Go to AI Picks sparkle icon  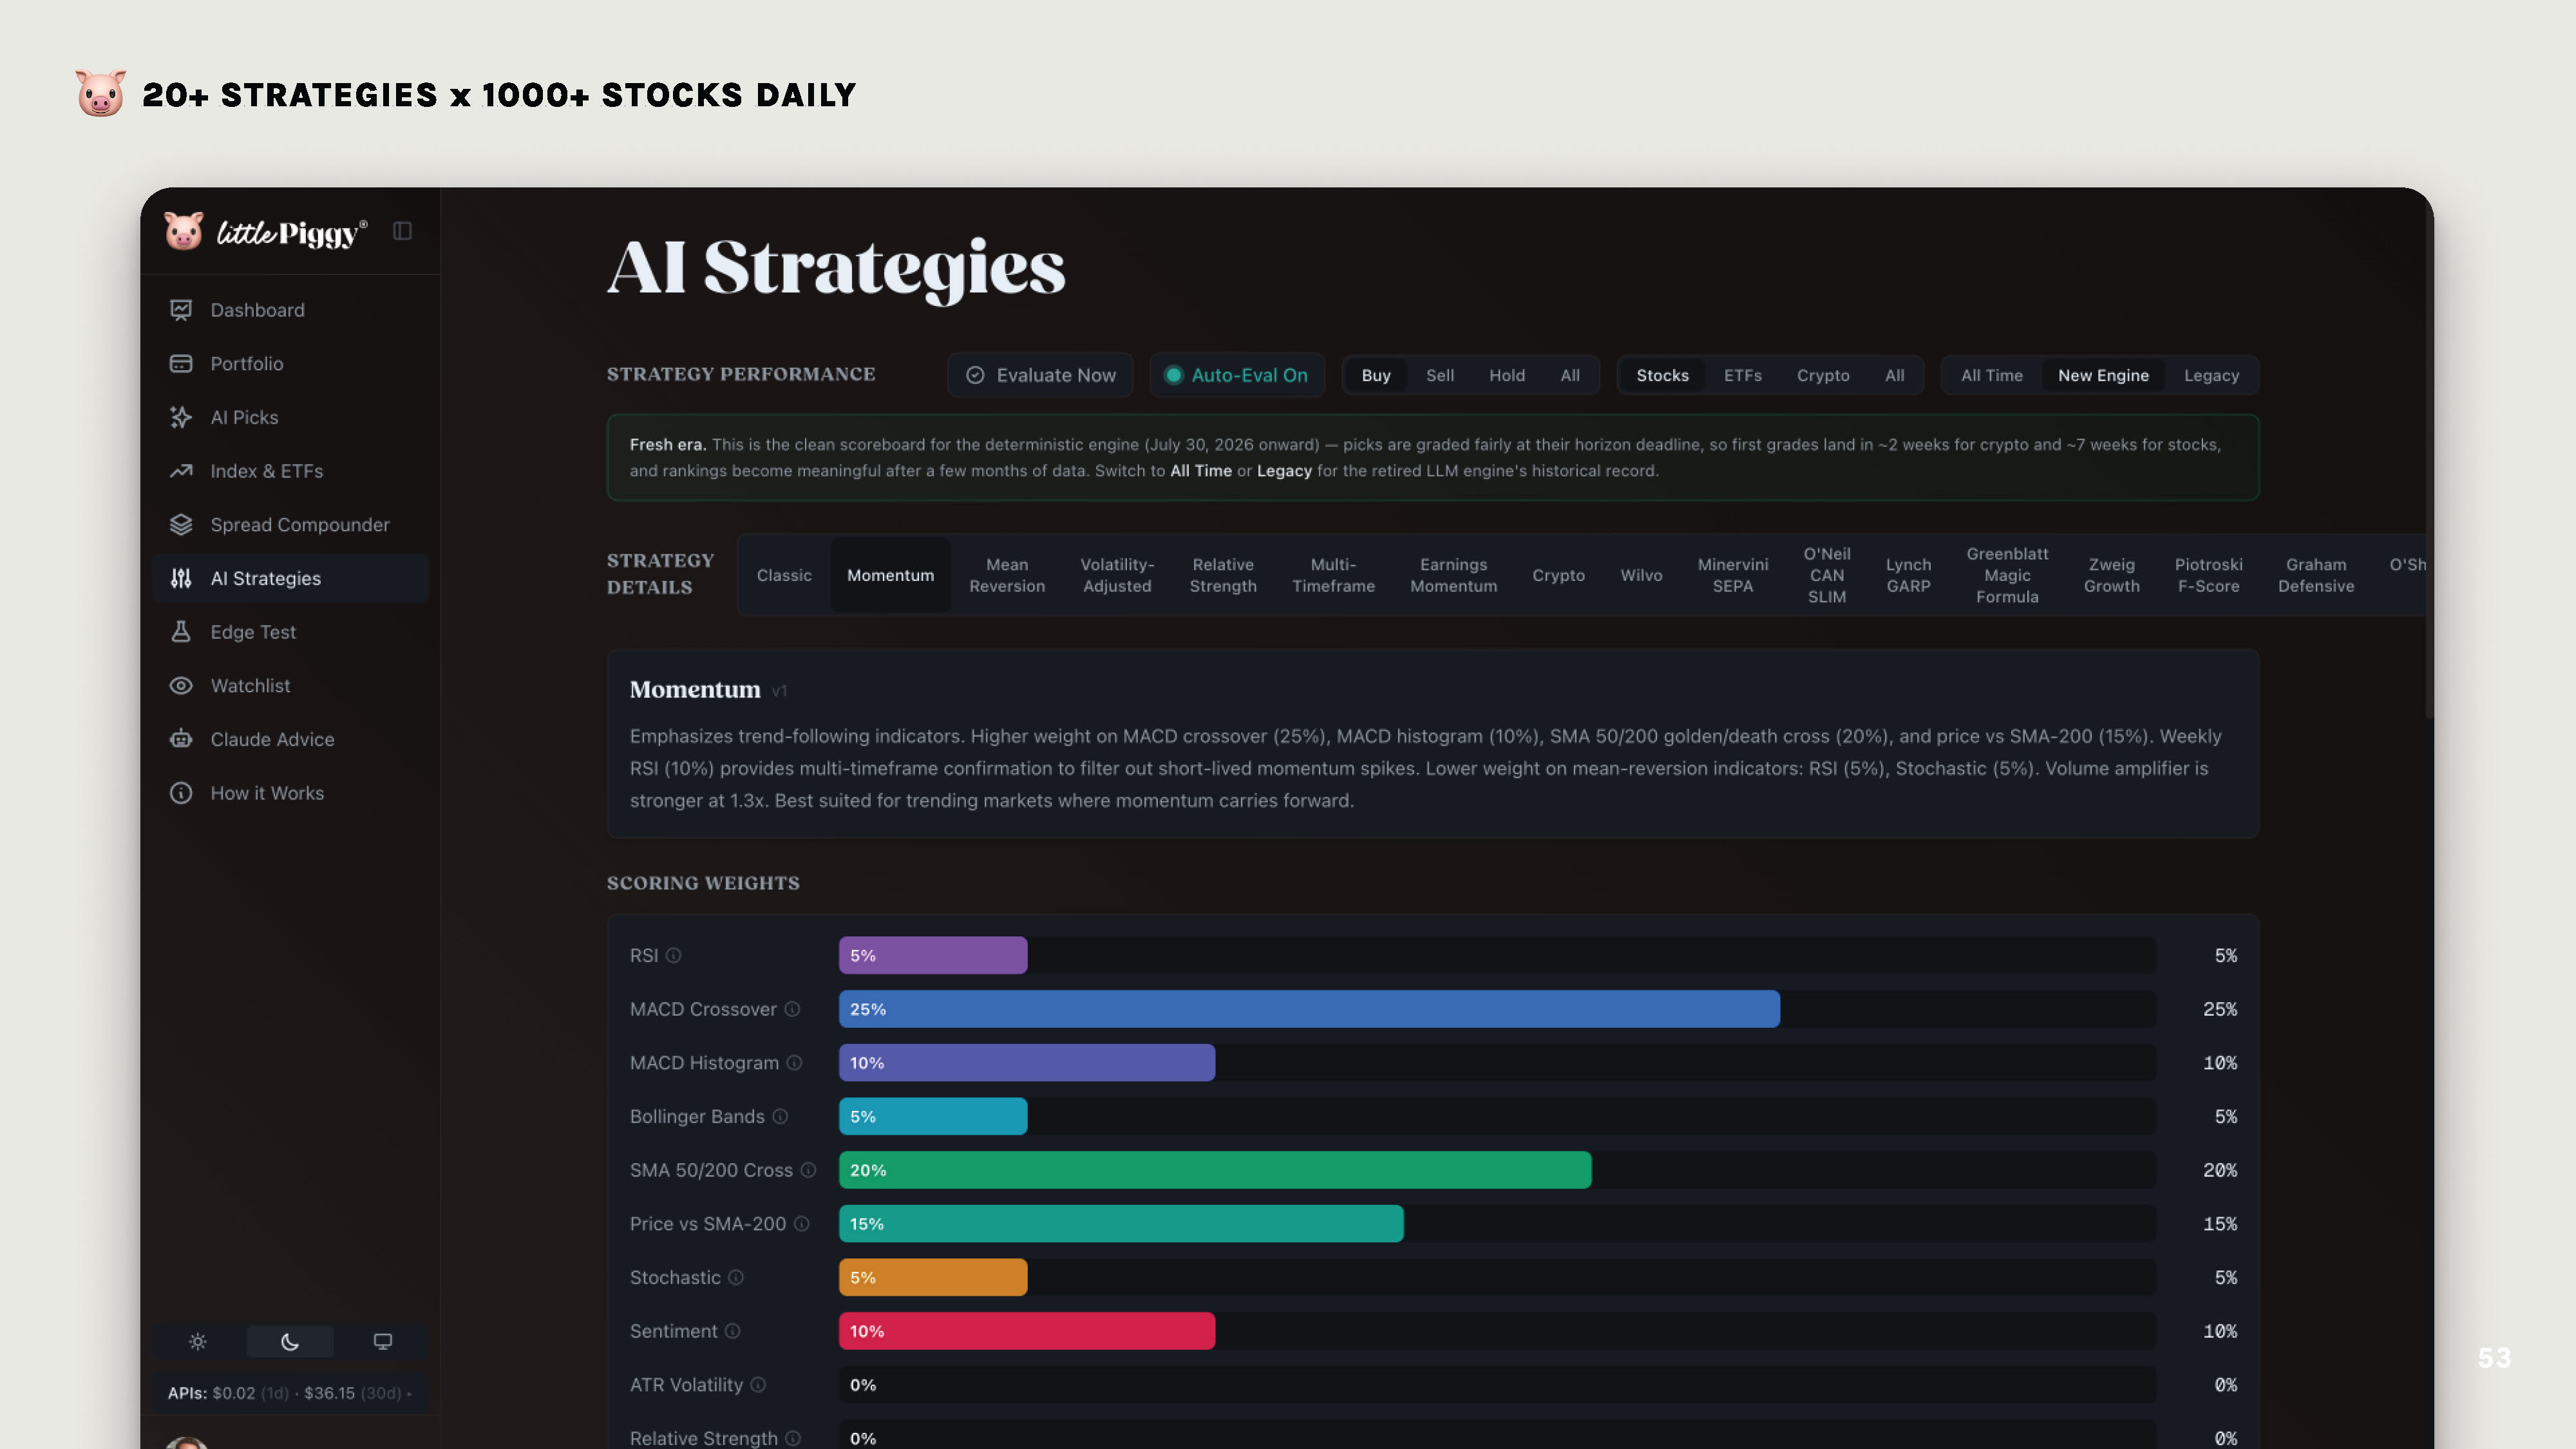click(x=181, y=417)
